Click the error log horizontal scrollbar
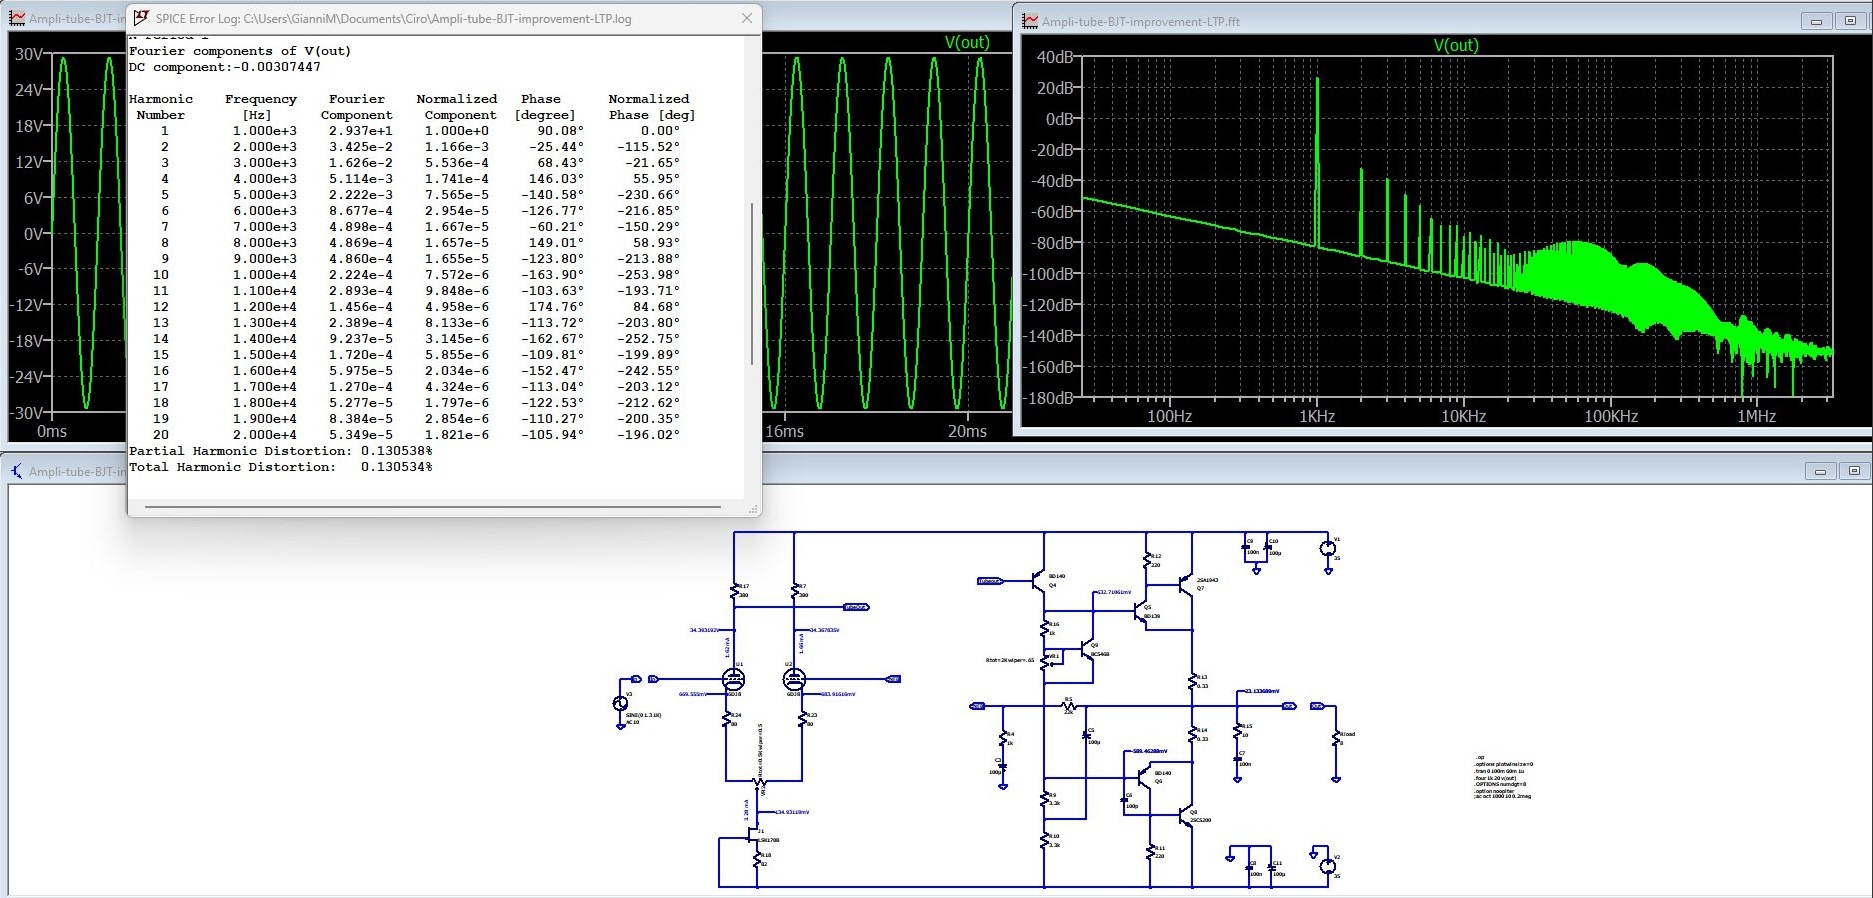Viewport: 1873px width, 898px height. tap(432, 507)
